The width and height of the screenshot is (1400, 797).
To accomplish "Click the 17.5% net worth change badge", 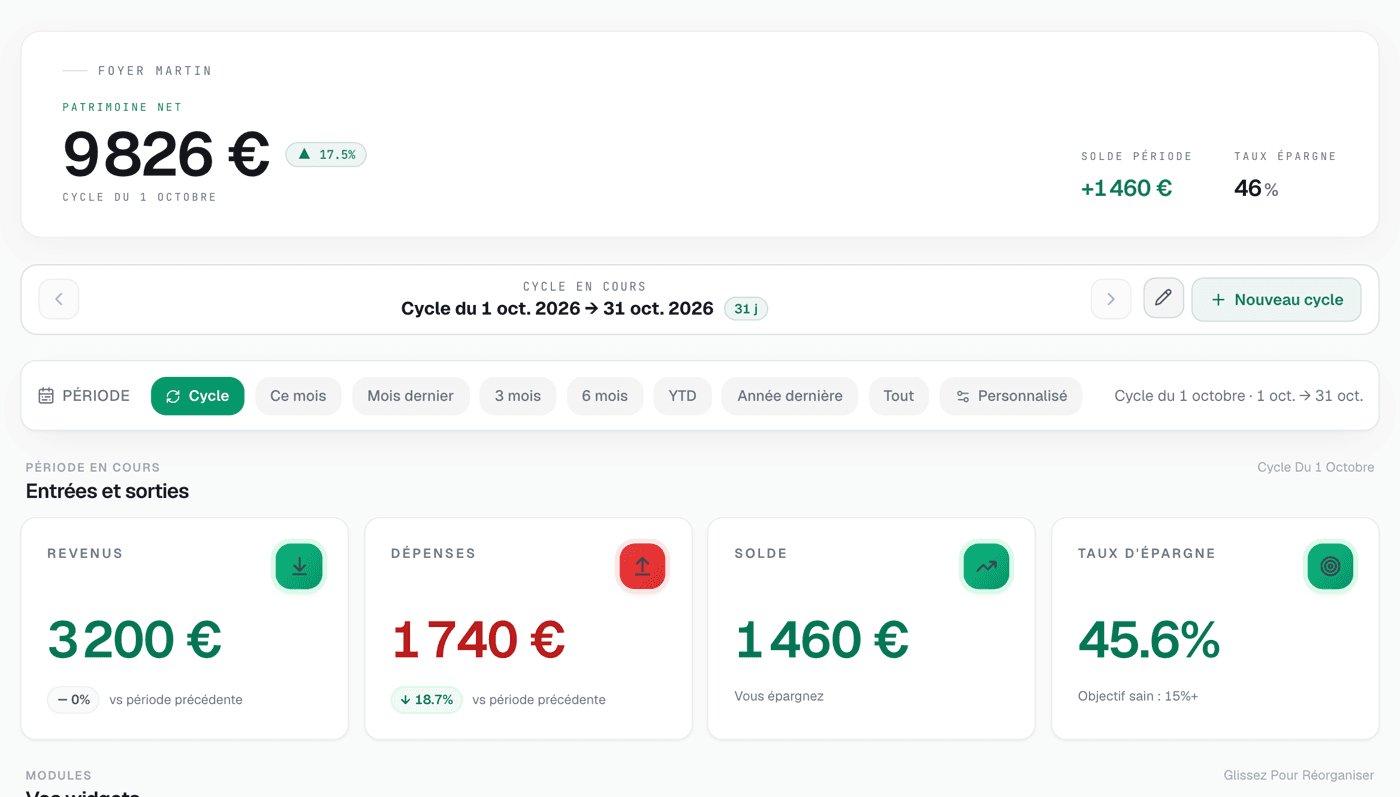I will pyautogui.click(x=326, y=154).
